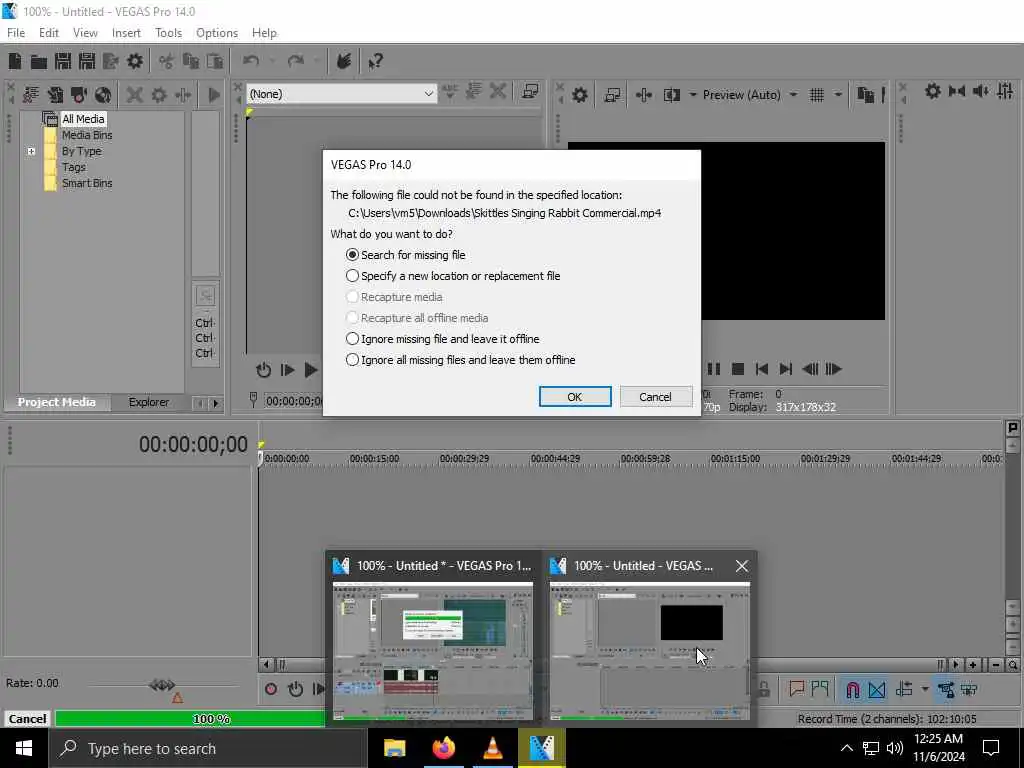Open the View menu
The height and width of the screenshot is (768, 1024).
coord(85,33)
